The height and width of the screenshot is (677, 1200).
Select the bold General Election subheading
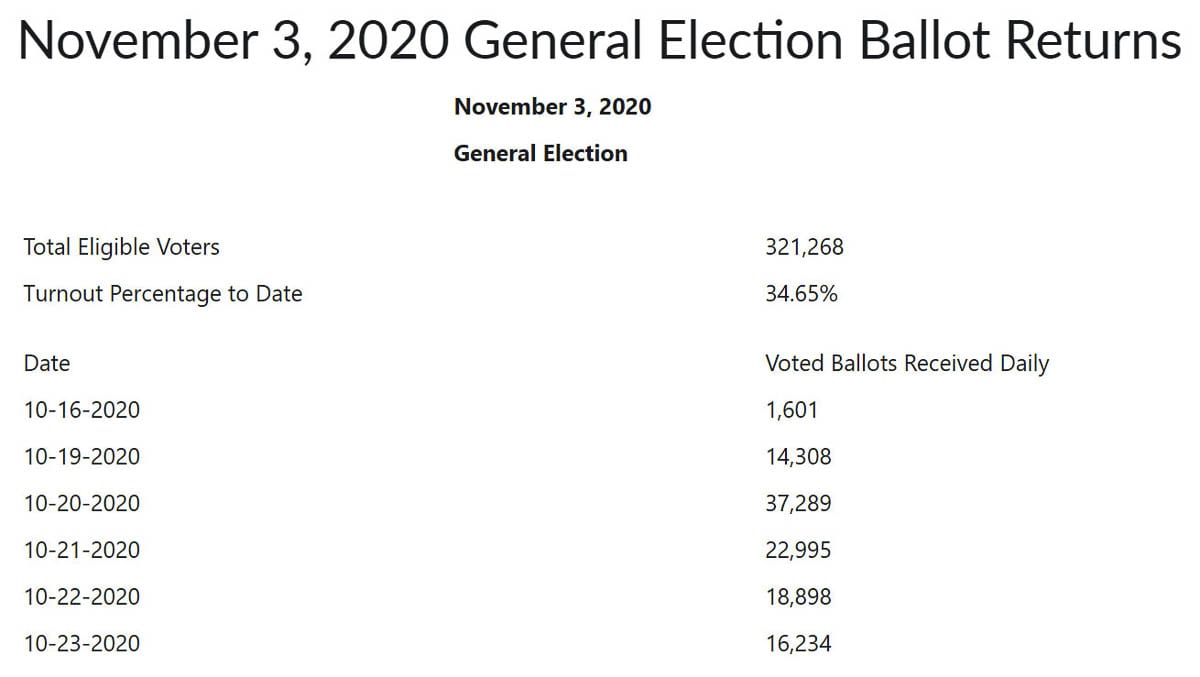[x=541, y=154]
